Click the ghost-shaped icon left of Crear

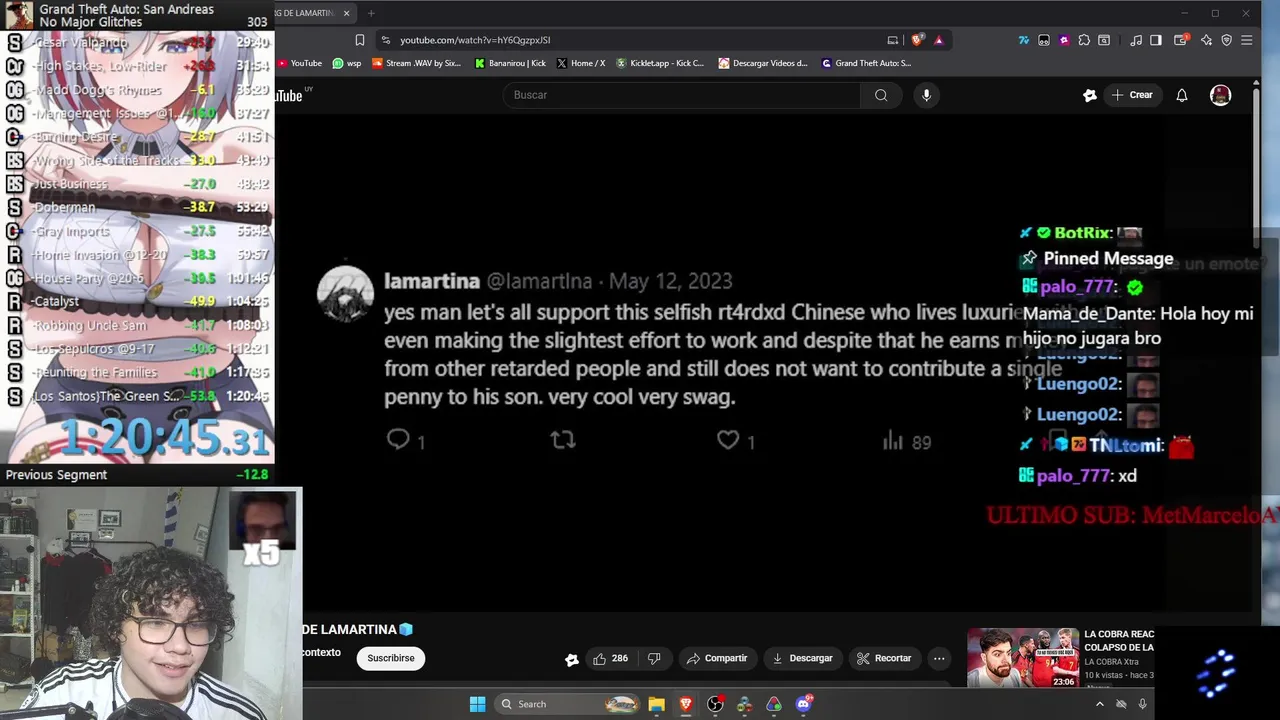coord(1090,95)
